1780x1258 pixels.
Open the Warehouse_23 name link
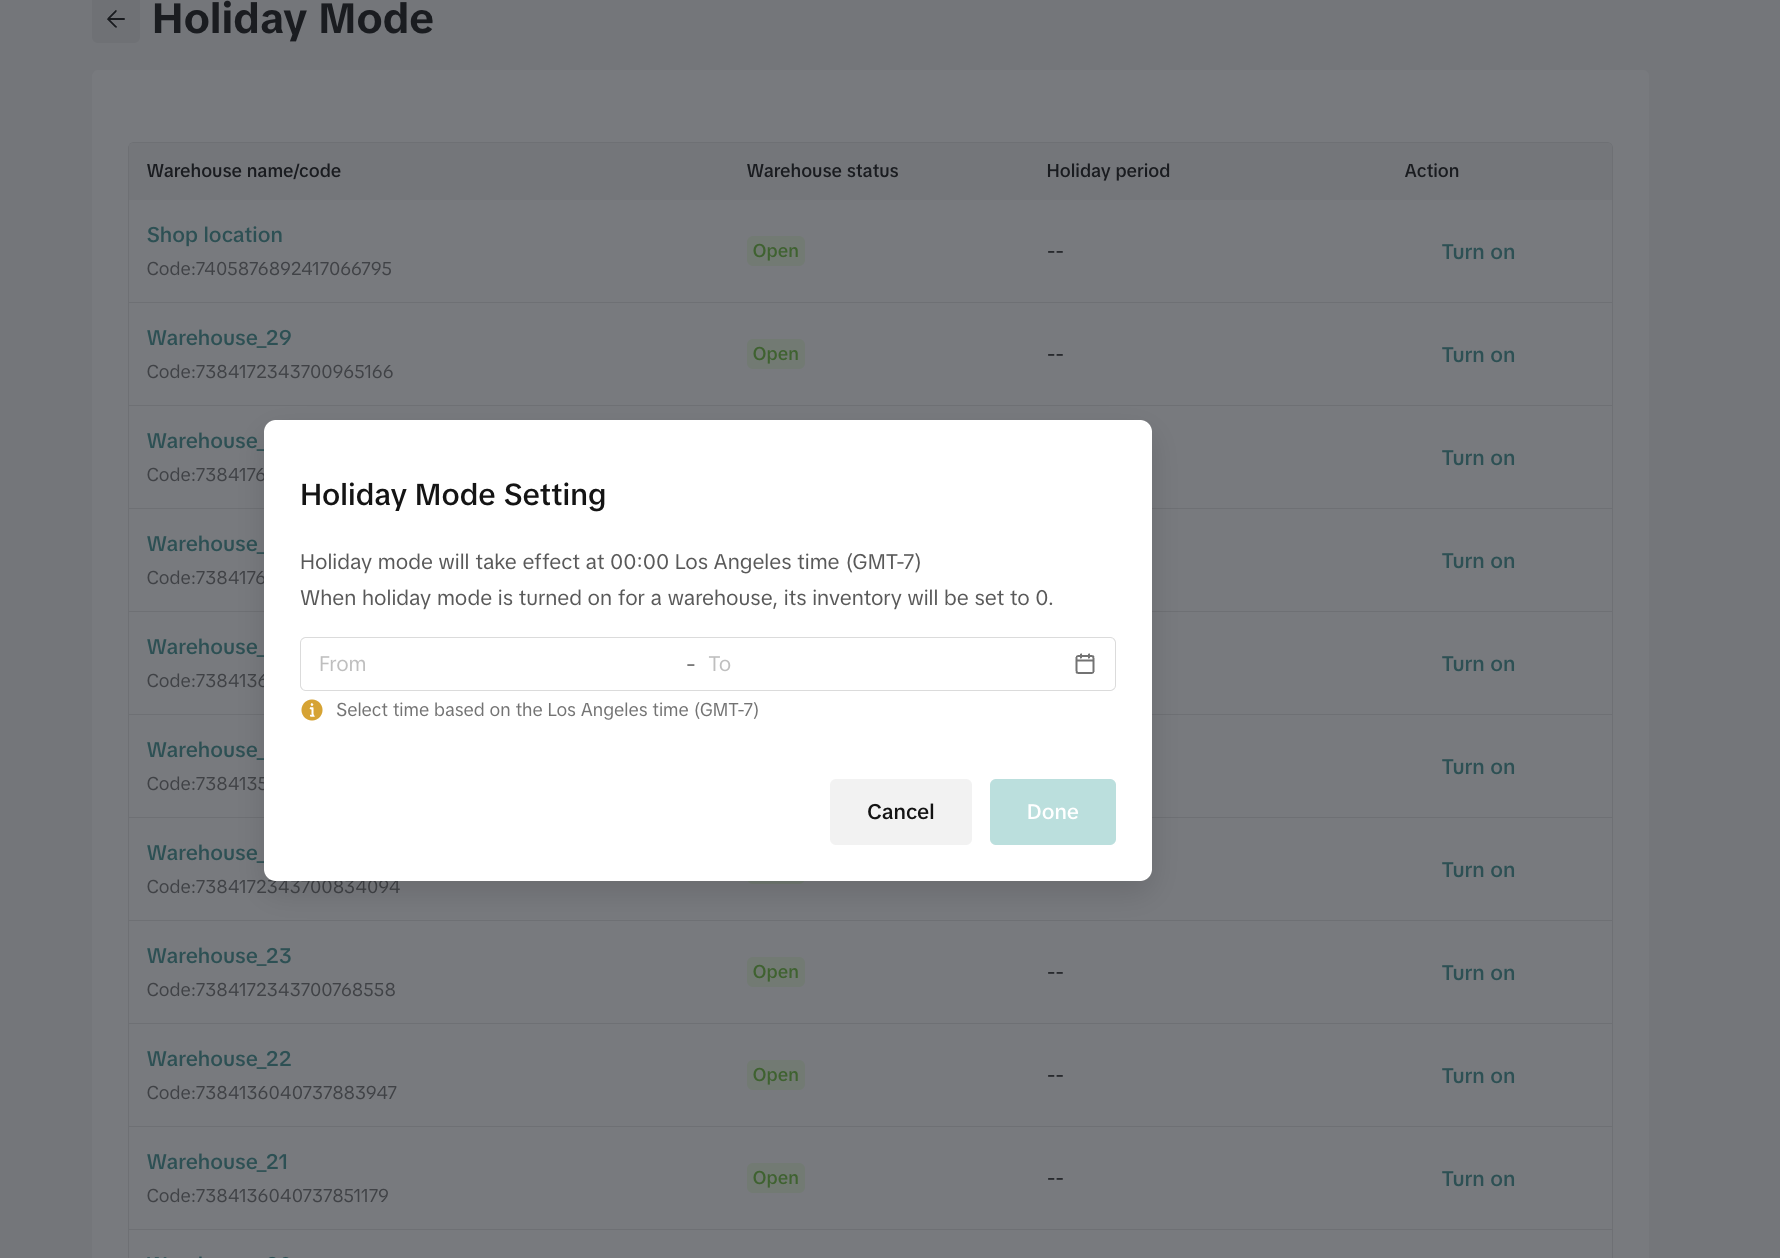pyautogui.click(x=219, y=956)
